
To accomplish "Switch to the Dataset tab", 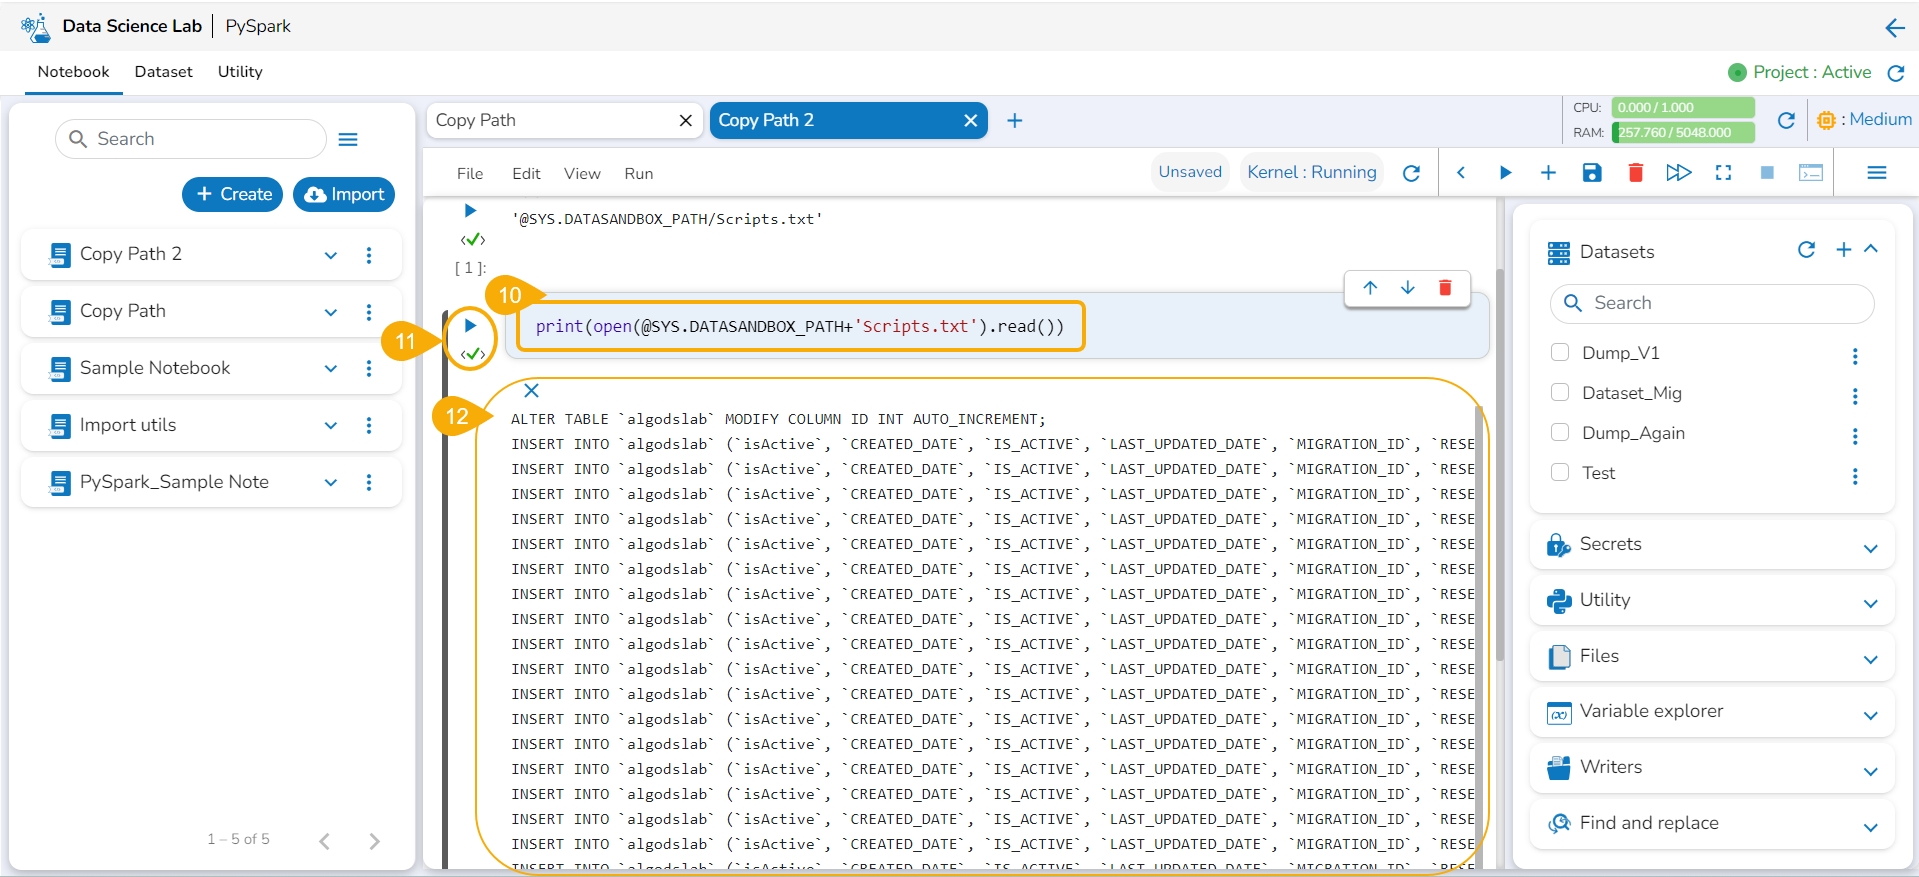I will [163, 72].
